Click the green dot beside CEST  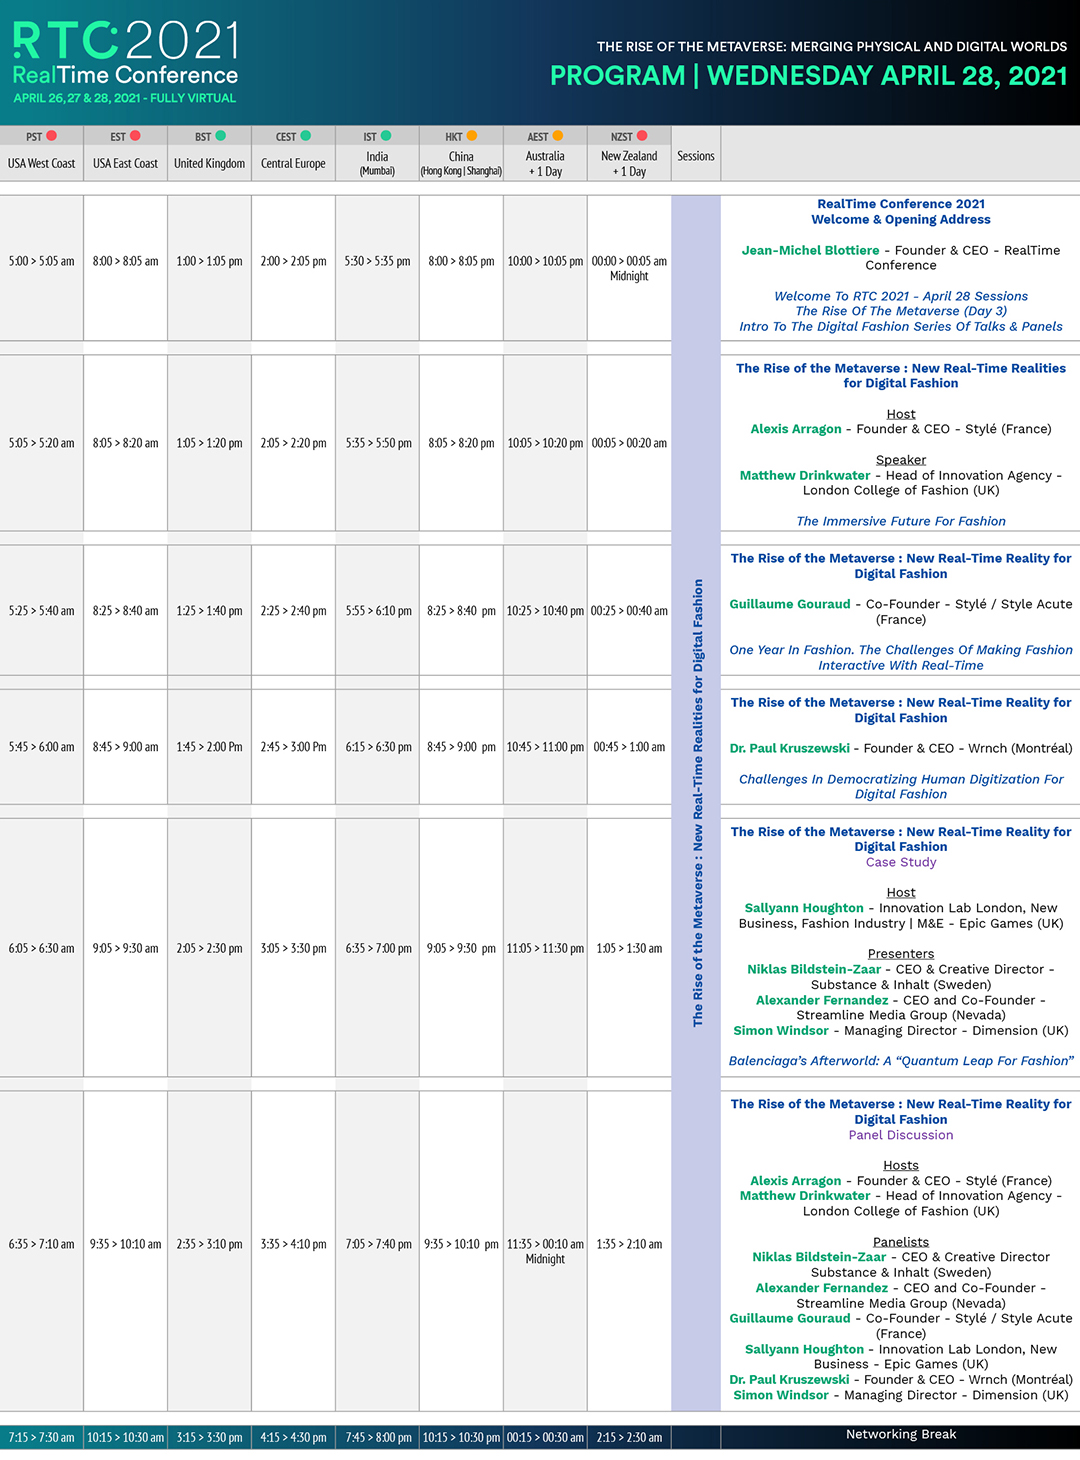305,136
